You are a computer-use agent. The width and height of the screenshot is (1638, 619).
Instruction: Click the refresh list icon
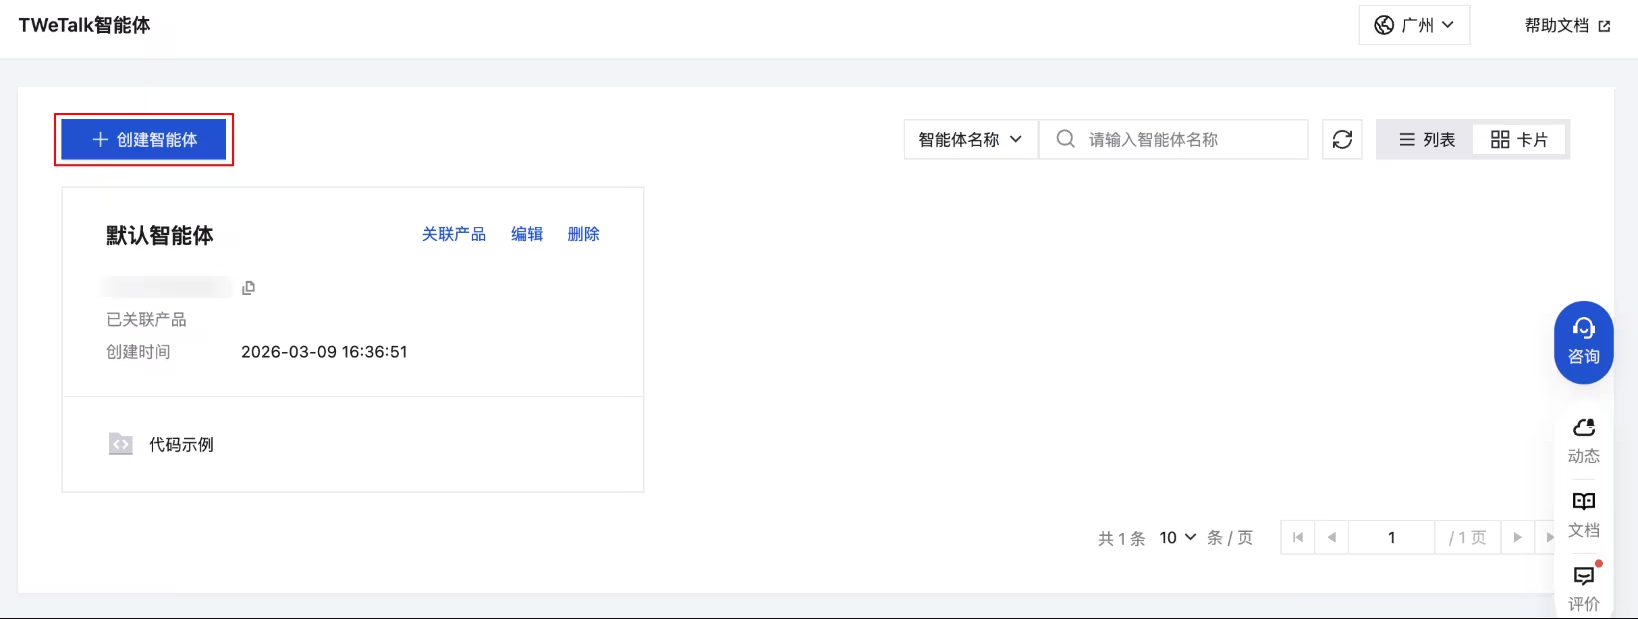tap(1342, 139)
